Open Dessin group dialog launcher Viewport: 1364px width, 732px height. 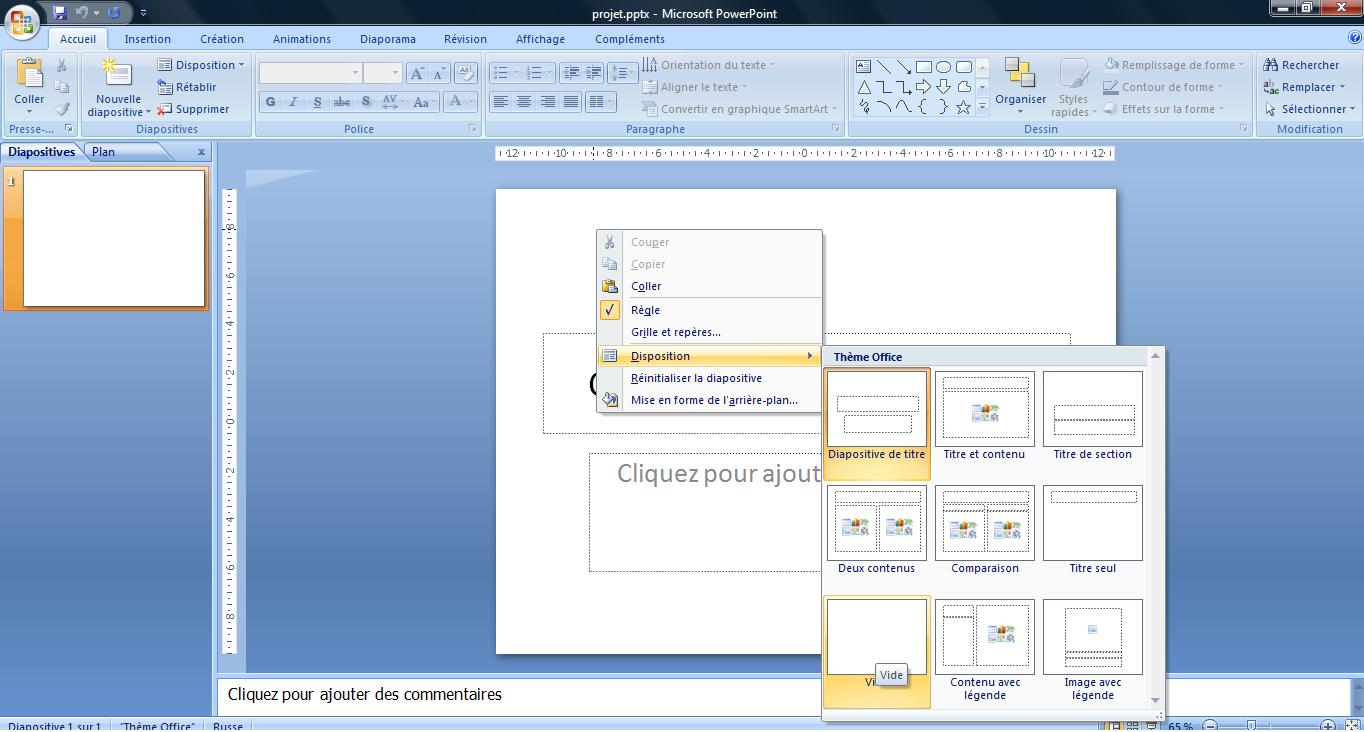(x=1244, y=129)
